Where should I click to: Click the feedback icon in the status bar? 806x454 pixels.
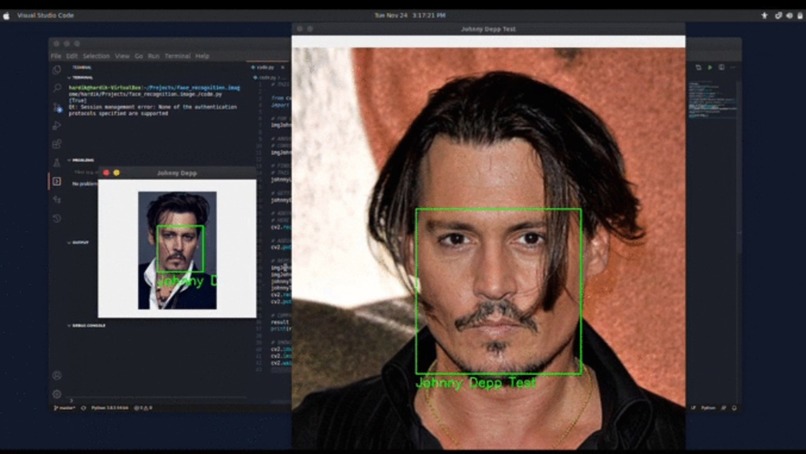pyautogui.click(x=724, y=408)
